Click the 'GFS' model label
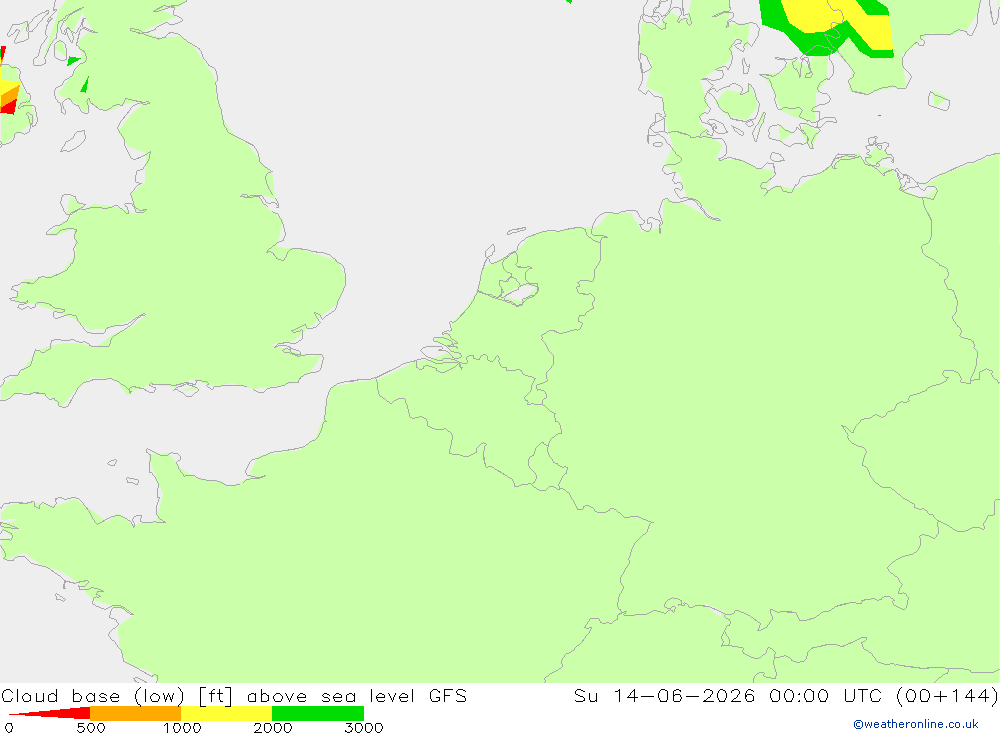 [x=448, y=696]
